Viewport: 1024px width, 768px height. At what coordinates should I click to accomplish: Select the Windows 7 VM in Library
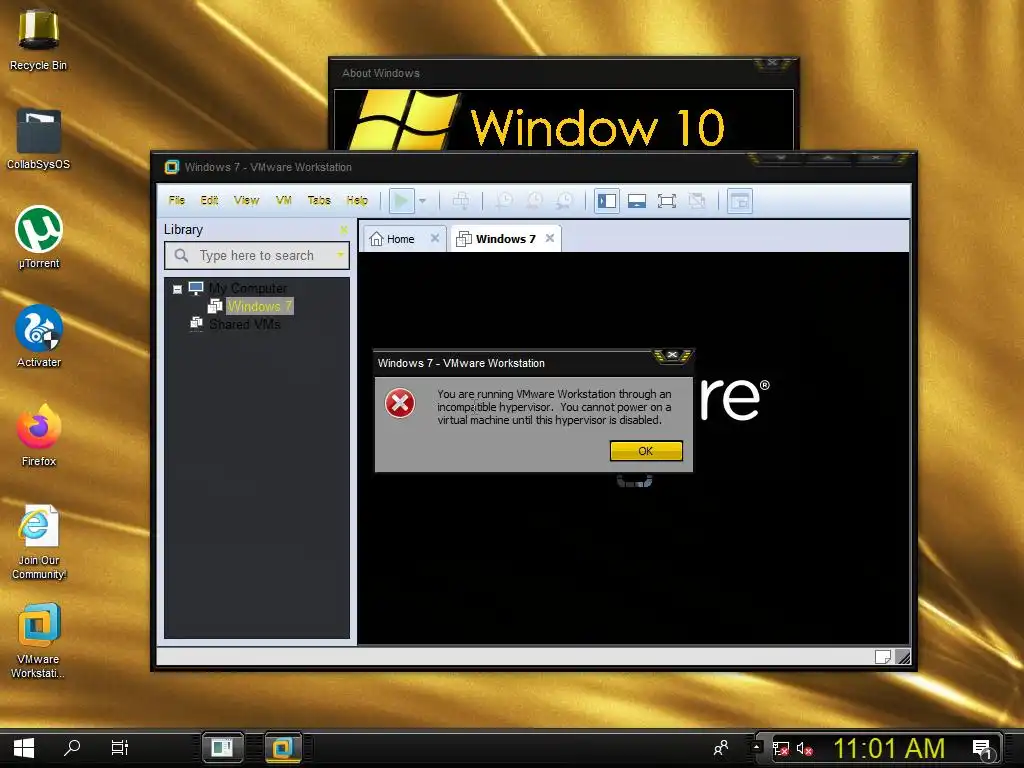tap(259, 306)
